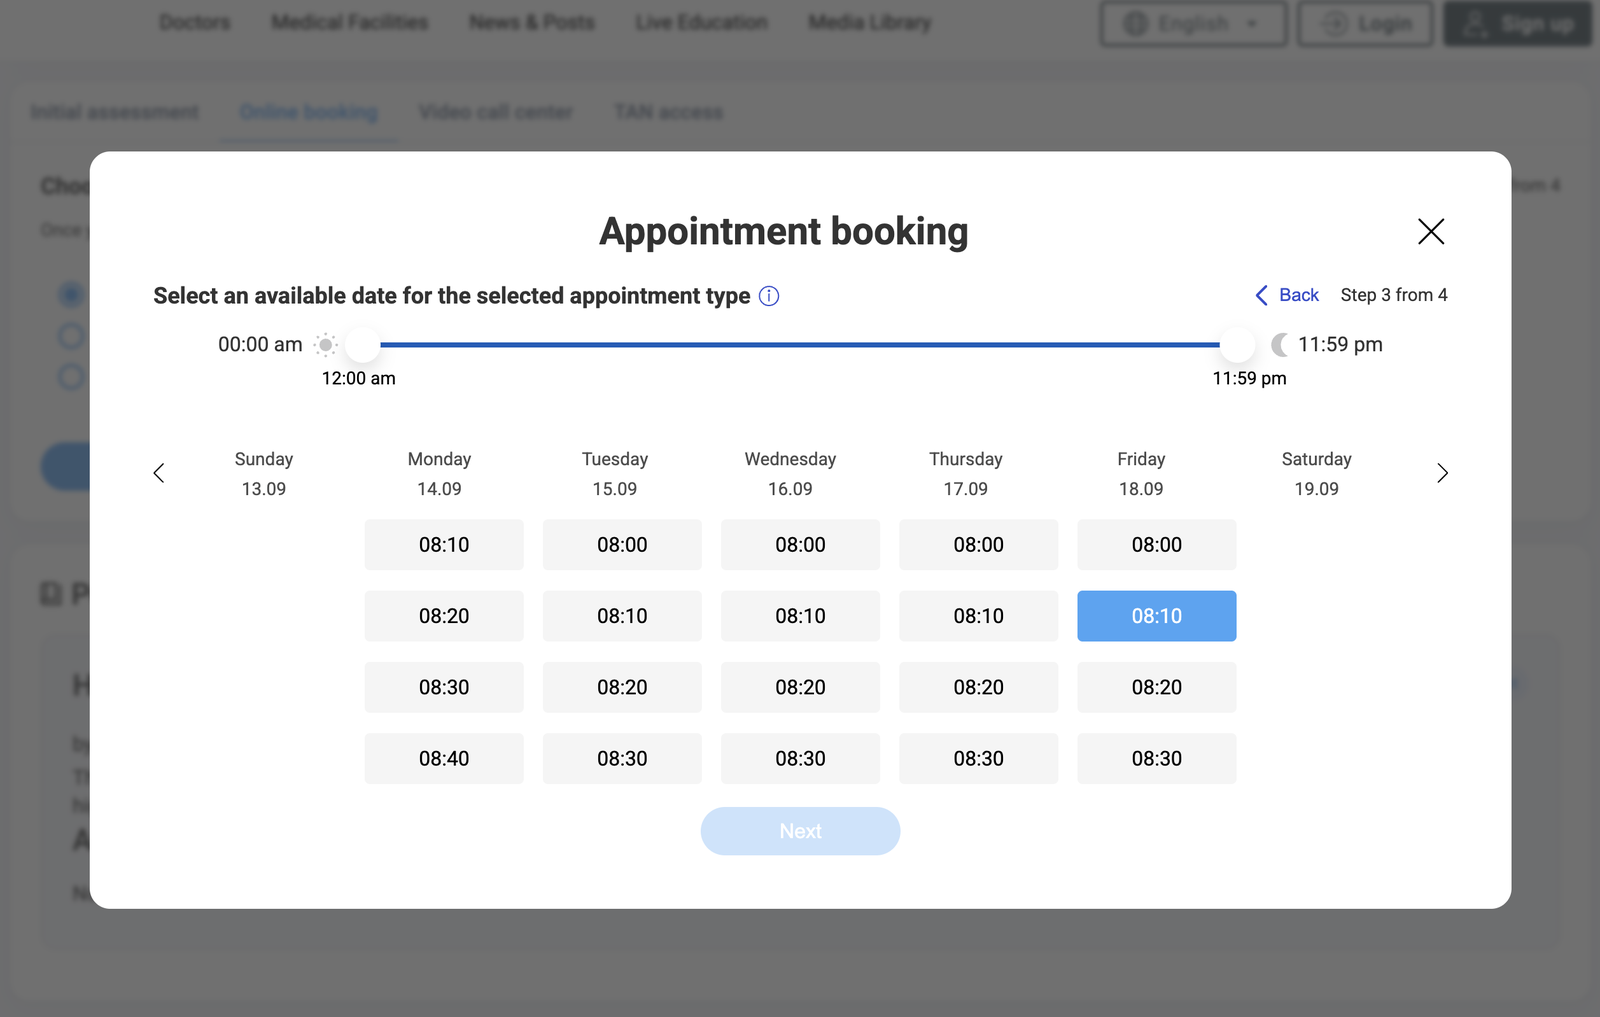Select Tuesday 15.09 at 08:10
This screenshot has height=1017, width=1600.
[x=622, y=616]
